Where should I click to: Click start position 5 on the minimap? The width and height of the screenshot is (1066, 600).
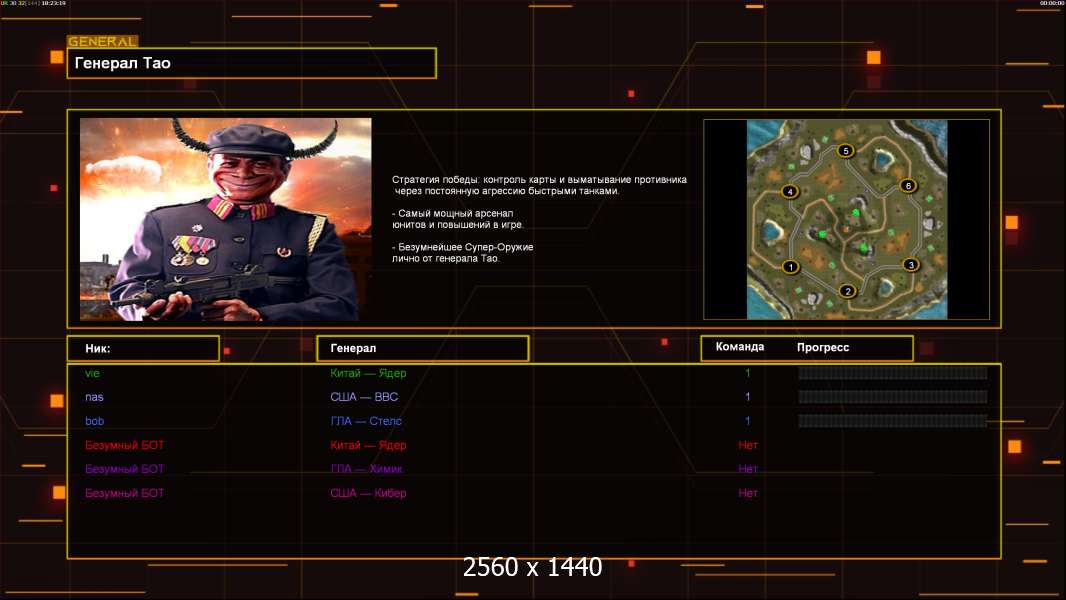pyautogui.click(x=846, y=151)
